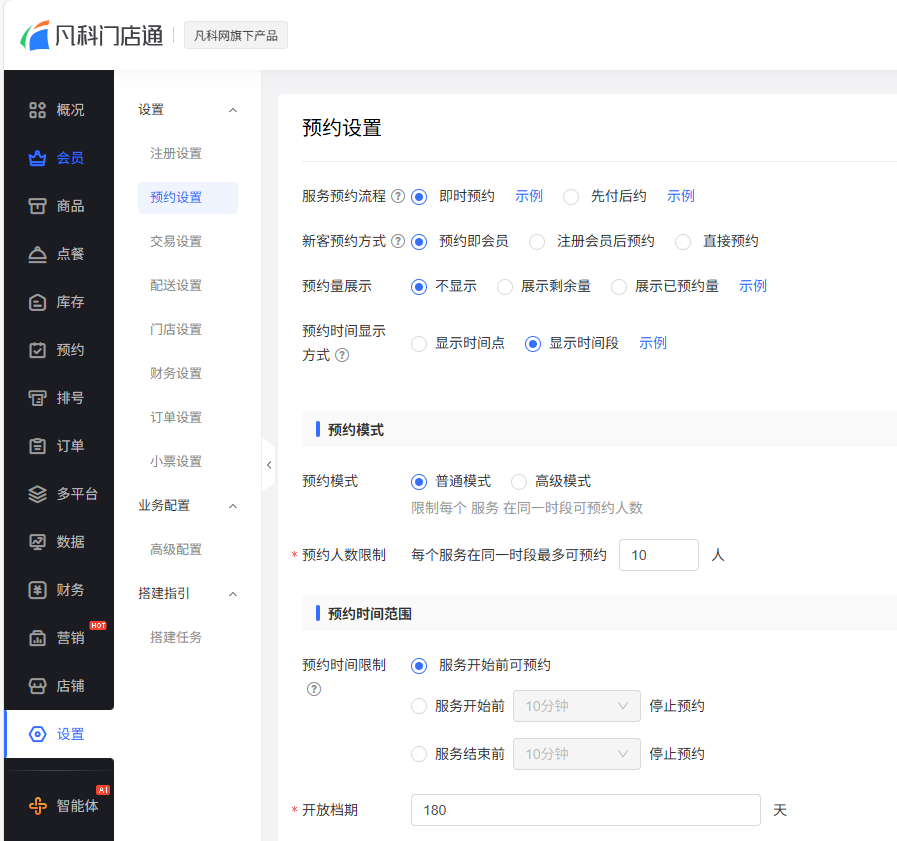Image resolution: width=897 pixels, height=841 pixels.
Task: Click 示例 link beside 显示时间段
Action: [653, 343]
